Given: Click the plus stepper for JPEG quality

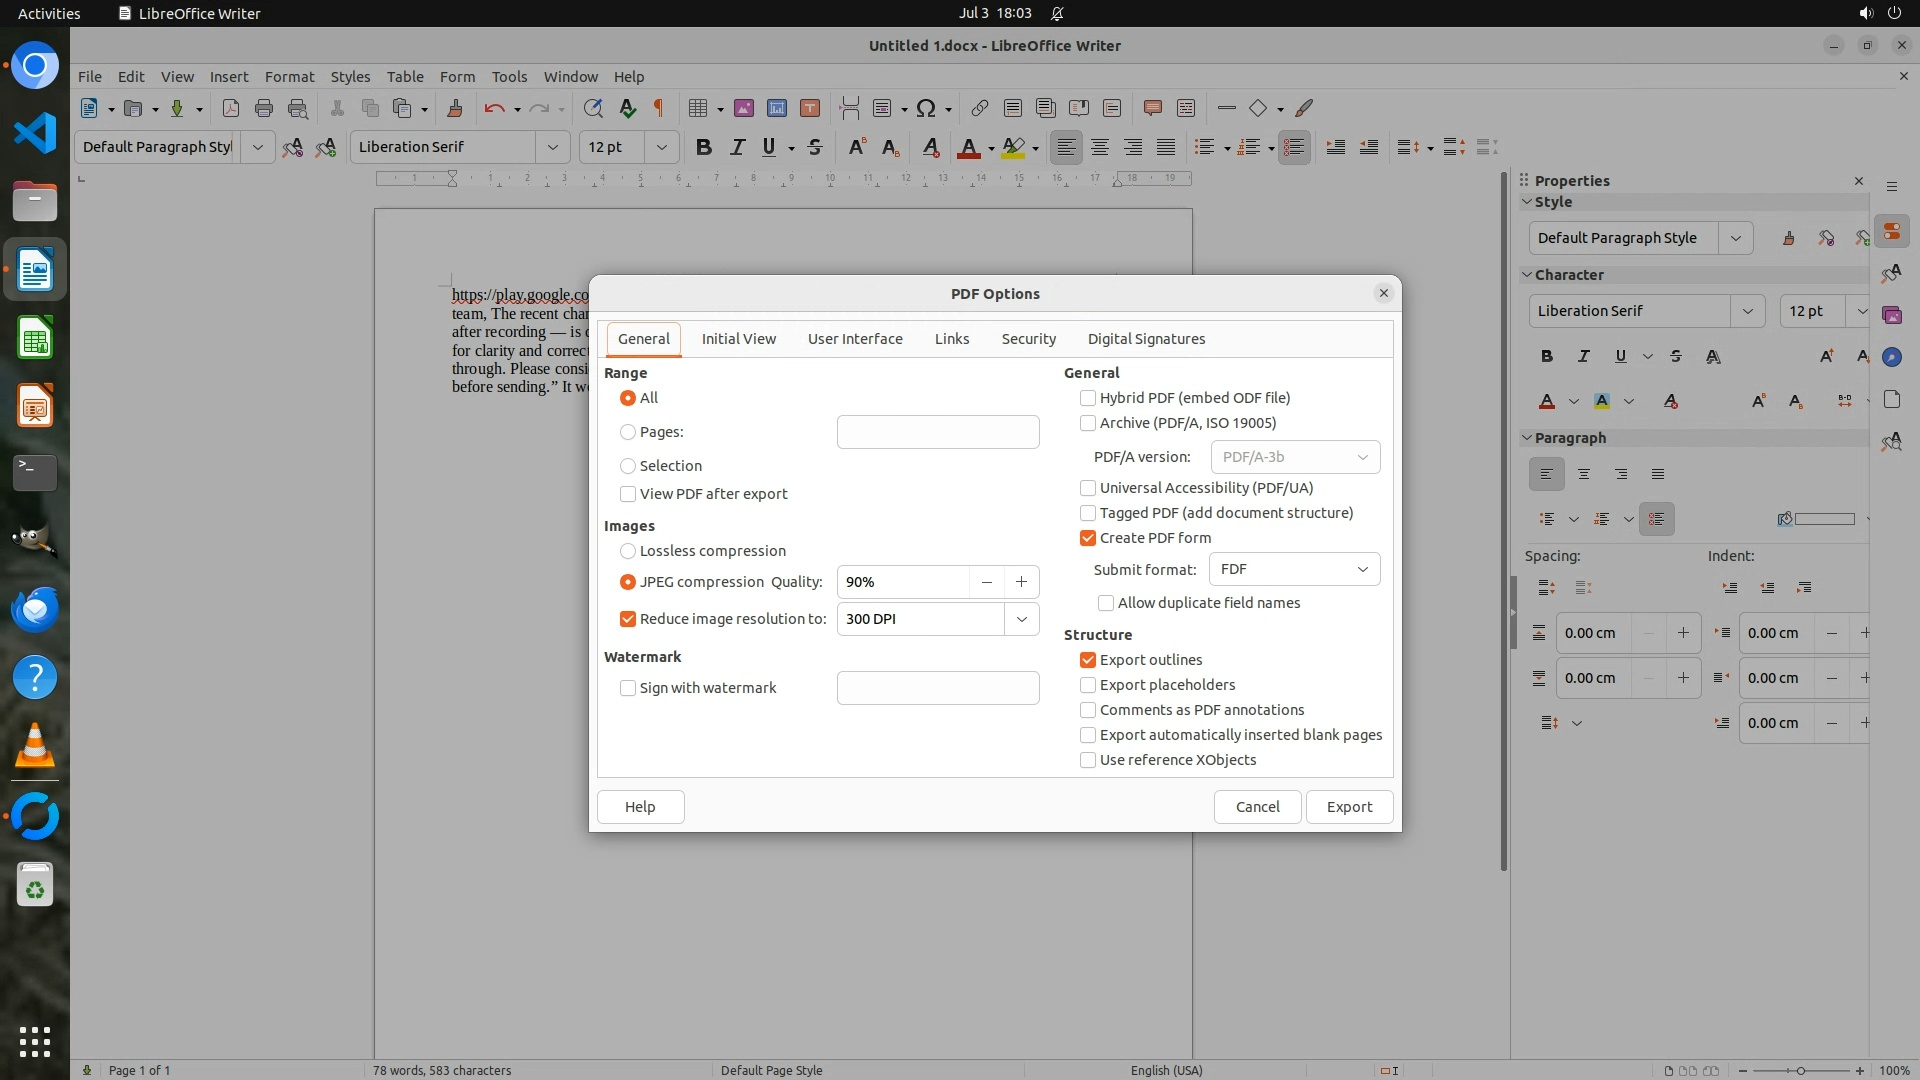Looking at the screenshot, I should pos(1021,582).
